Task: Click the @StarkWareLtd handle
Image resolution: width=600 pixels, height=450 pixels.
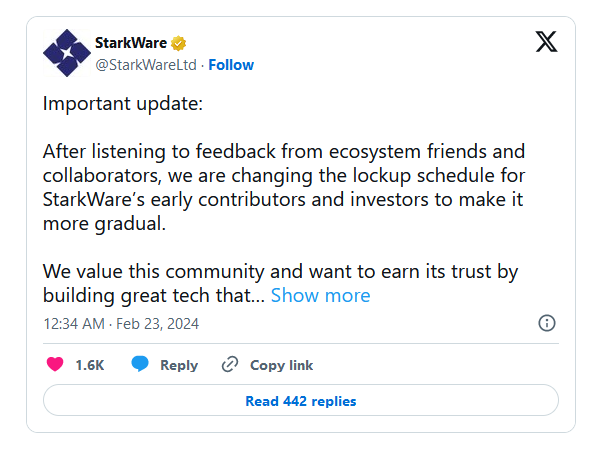Action: pos(146,65)
